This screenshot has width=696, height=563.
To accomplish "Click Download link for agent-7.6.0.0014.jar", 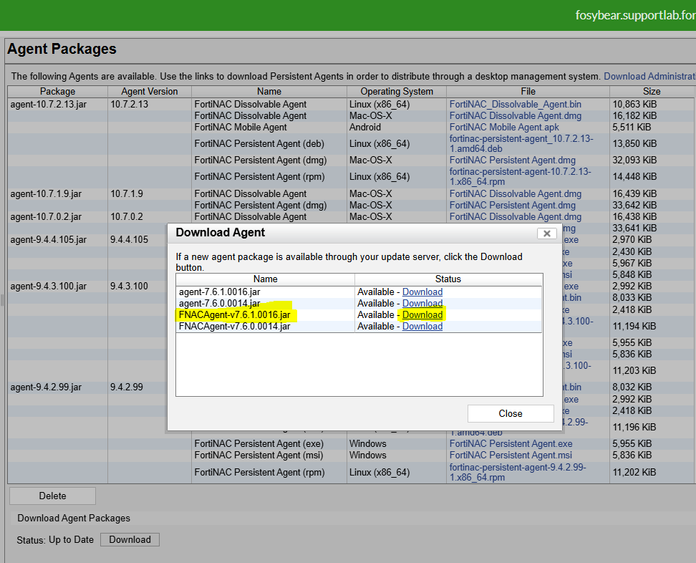I will (x=422, y=303).
